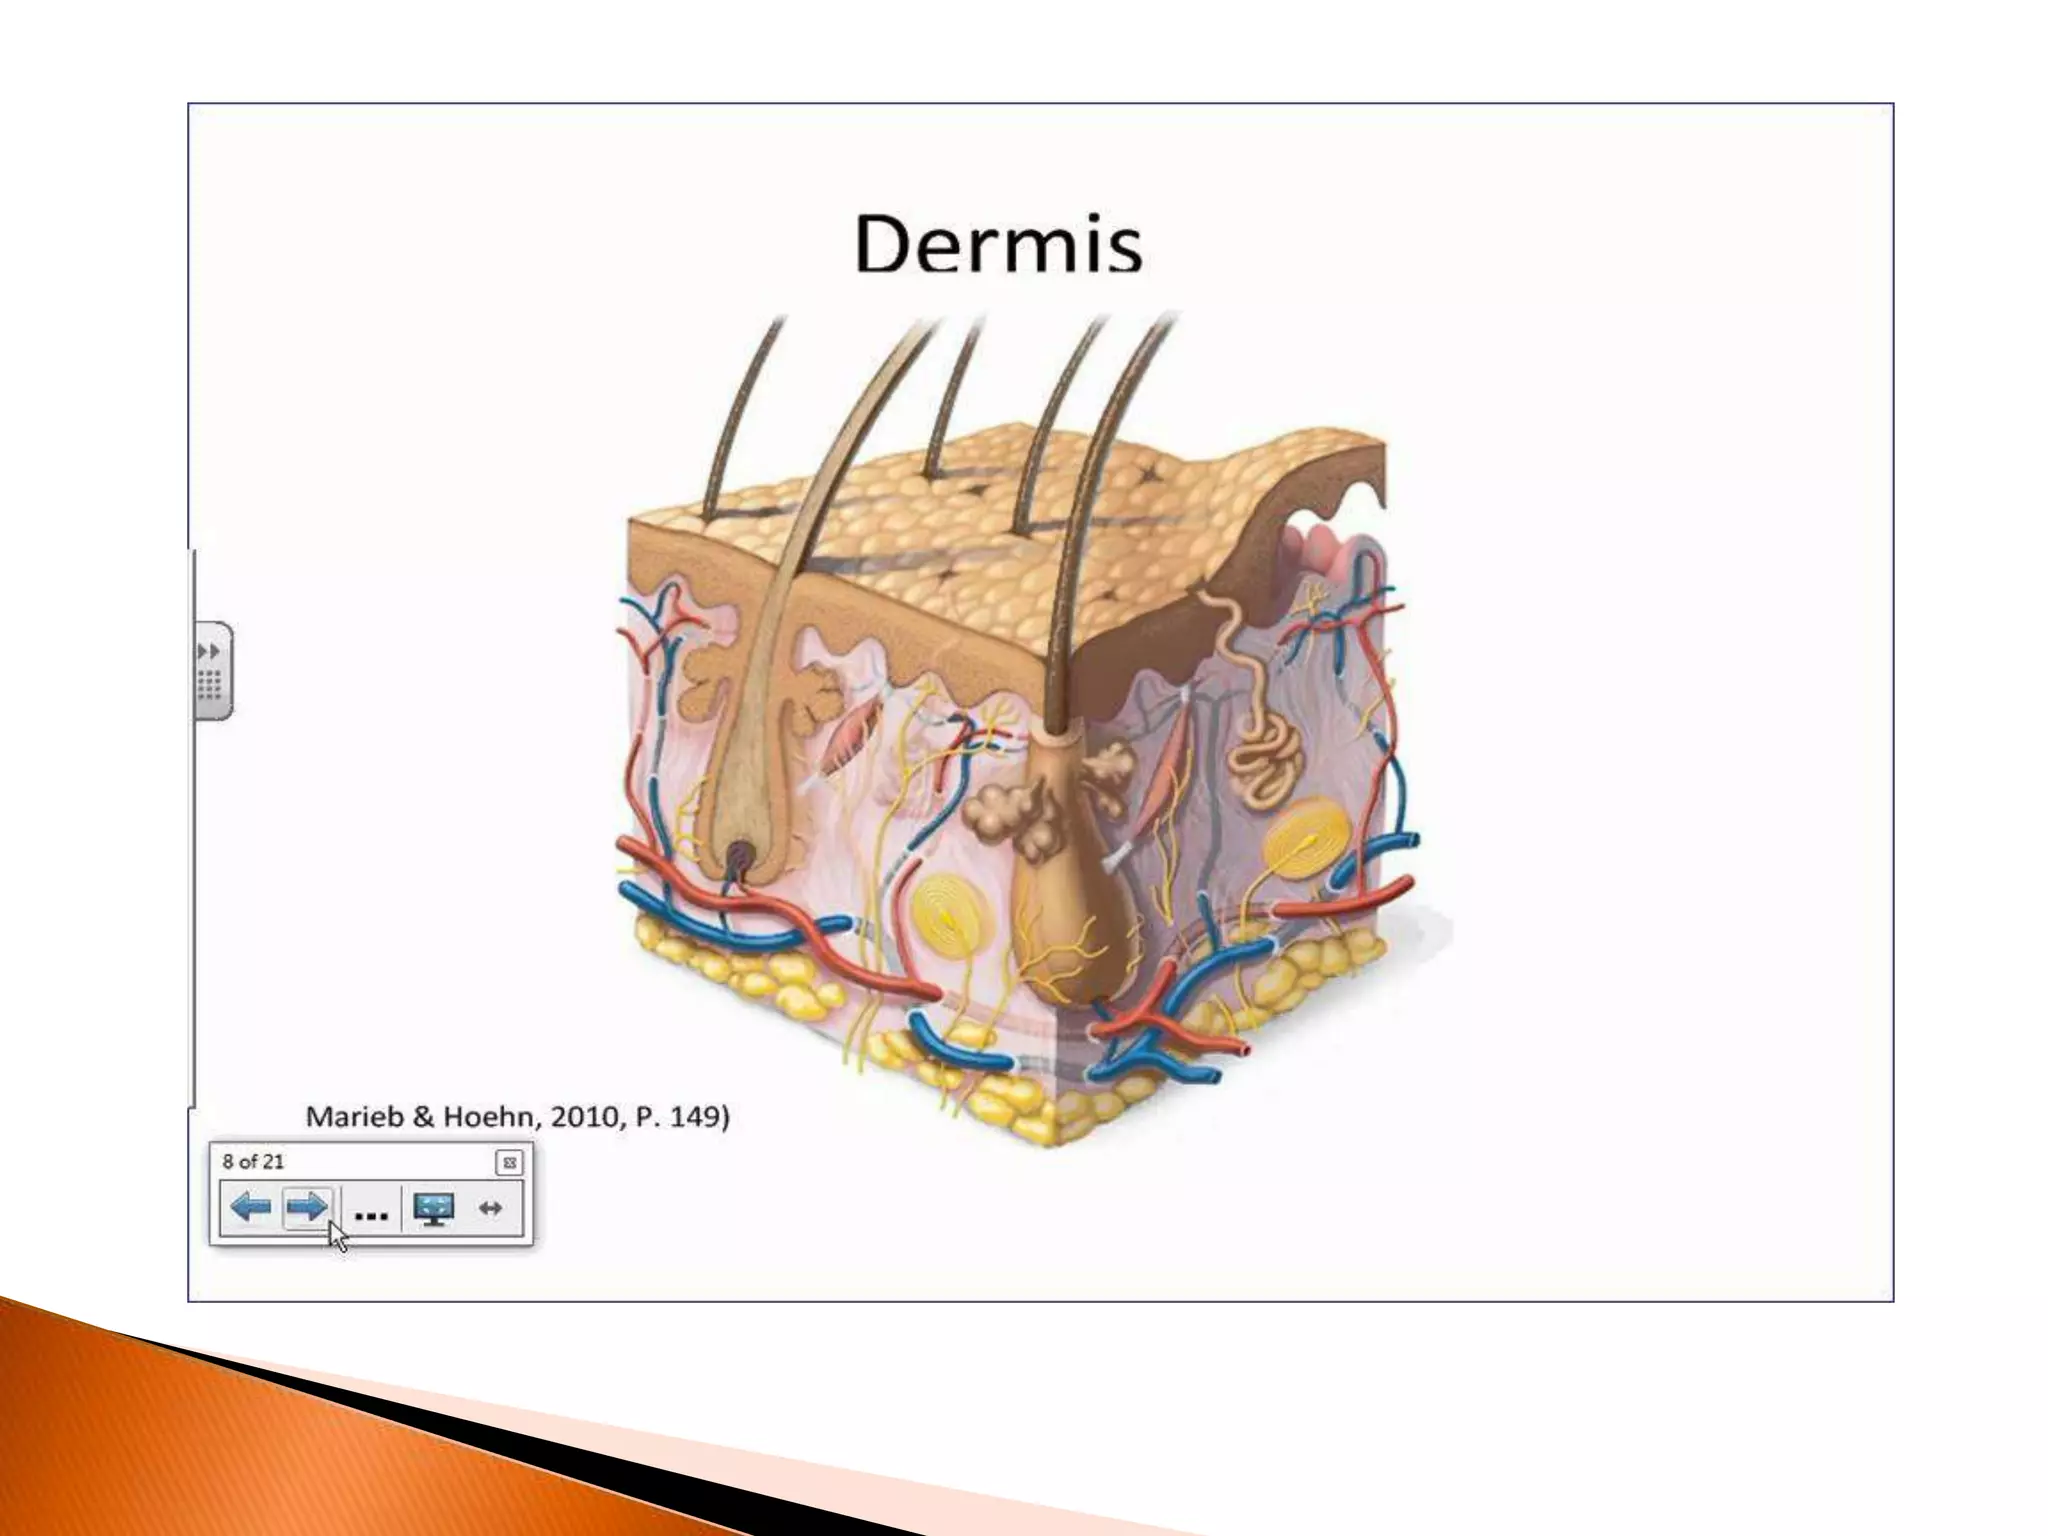Click the Marieb & Hoehn citation text

[517, 1116]
